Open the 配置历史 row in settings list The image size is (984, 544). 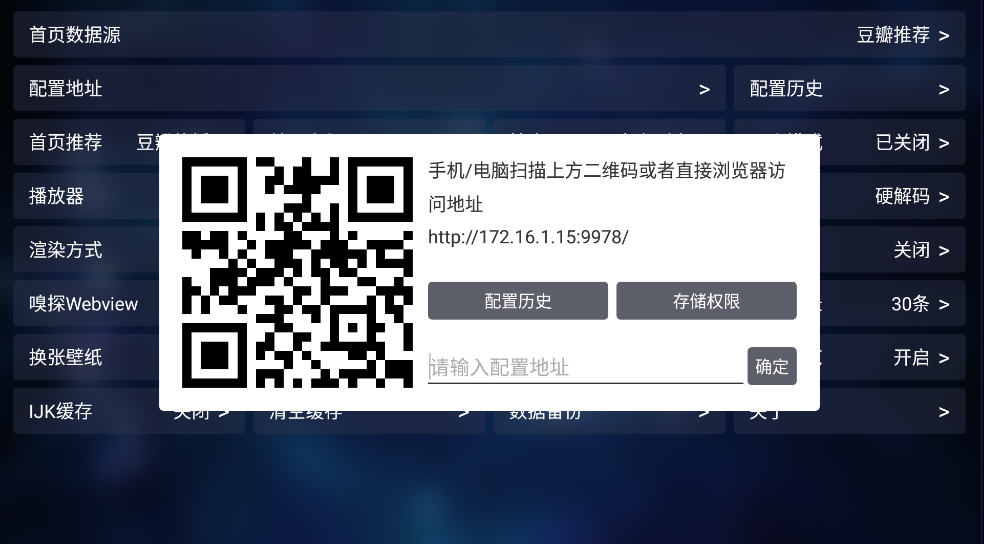[x=850, y=88]
